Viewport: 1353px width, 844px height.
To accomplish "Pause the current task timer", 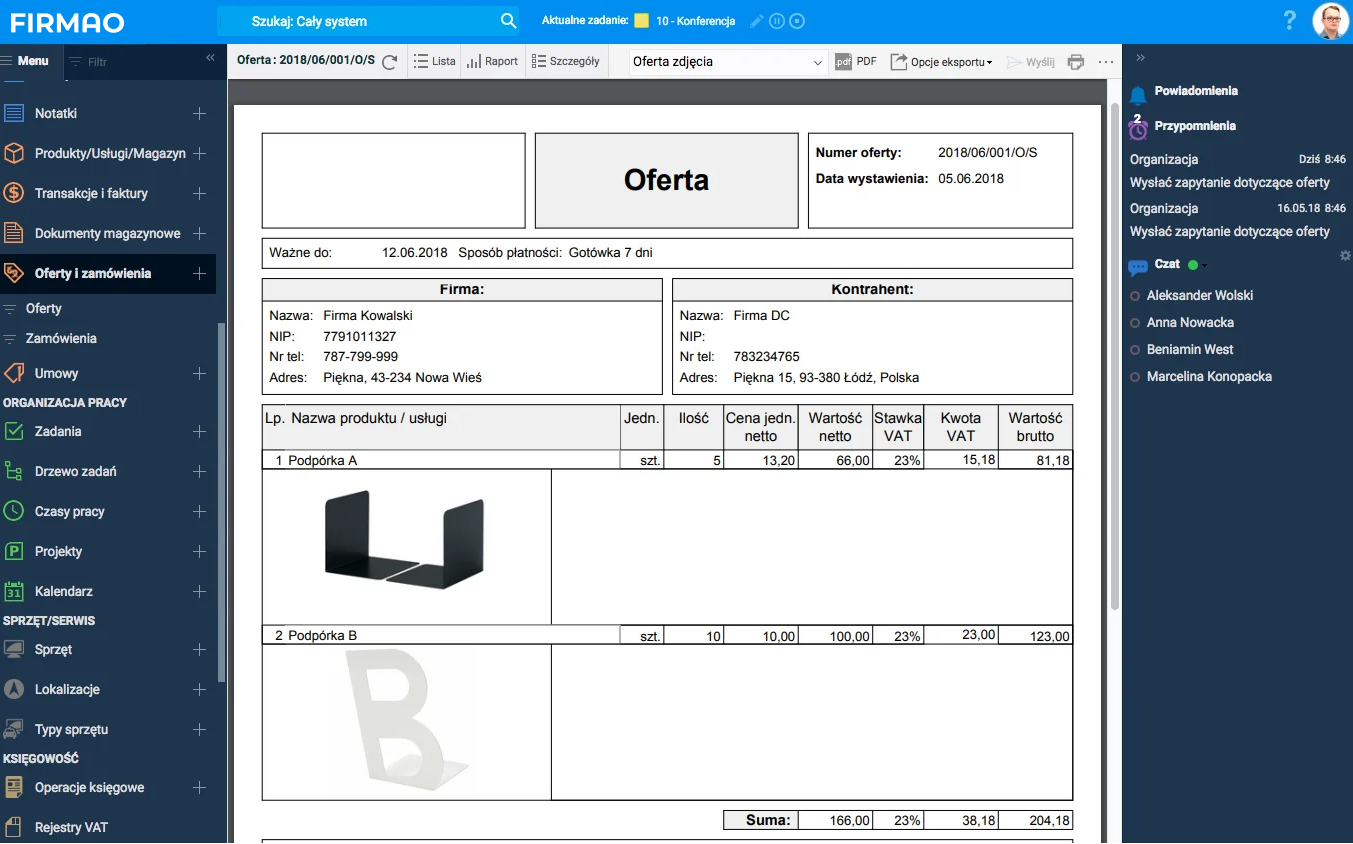I will 777,21.
